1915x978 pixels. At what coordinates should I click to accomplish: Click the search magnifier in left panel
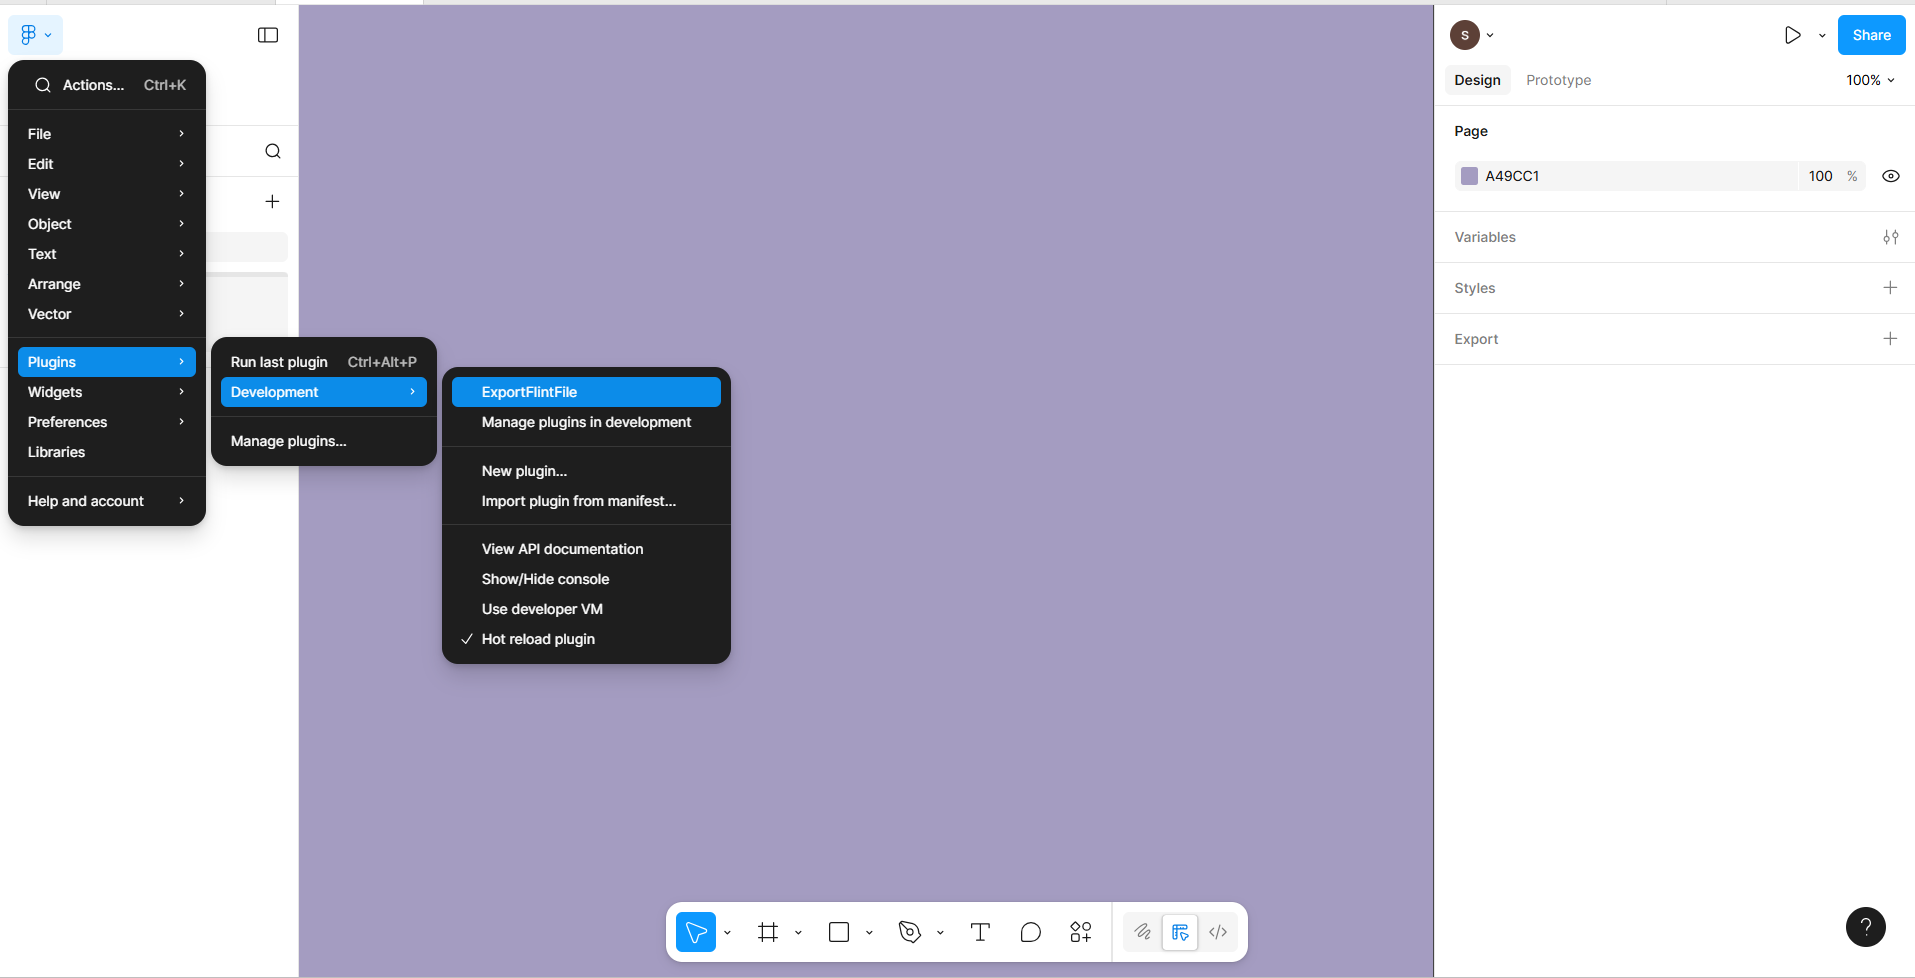273,151
